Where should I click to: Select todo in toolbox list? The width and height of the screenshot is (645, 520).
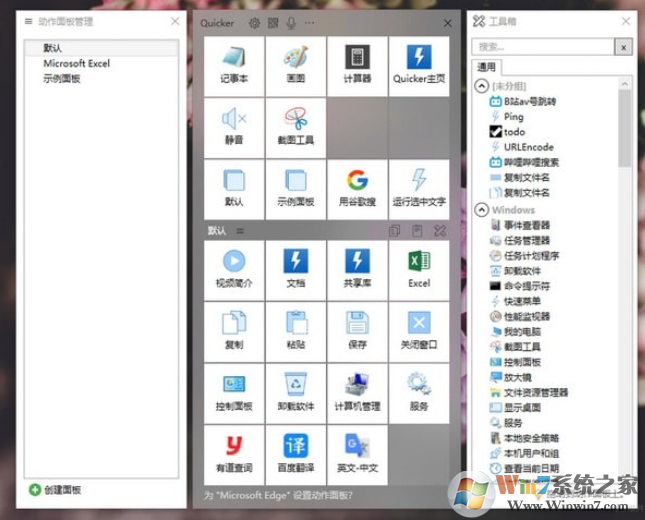[507, 132]
